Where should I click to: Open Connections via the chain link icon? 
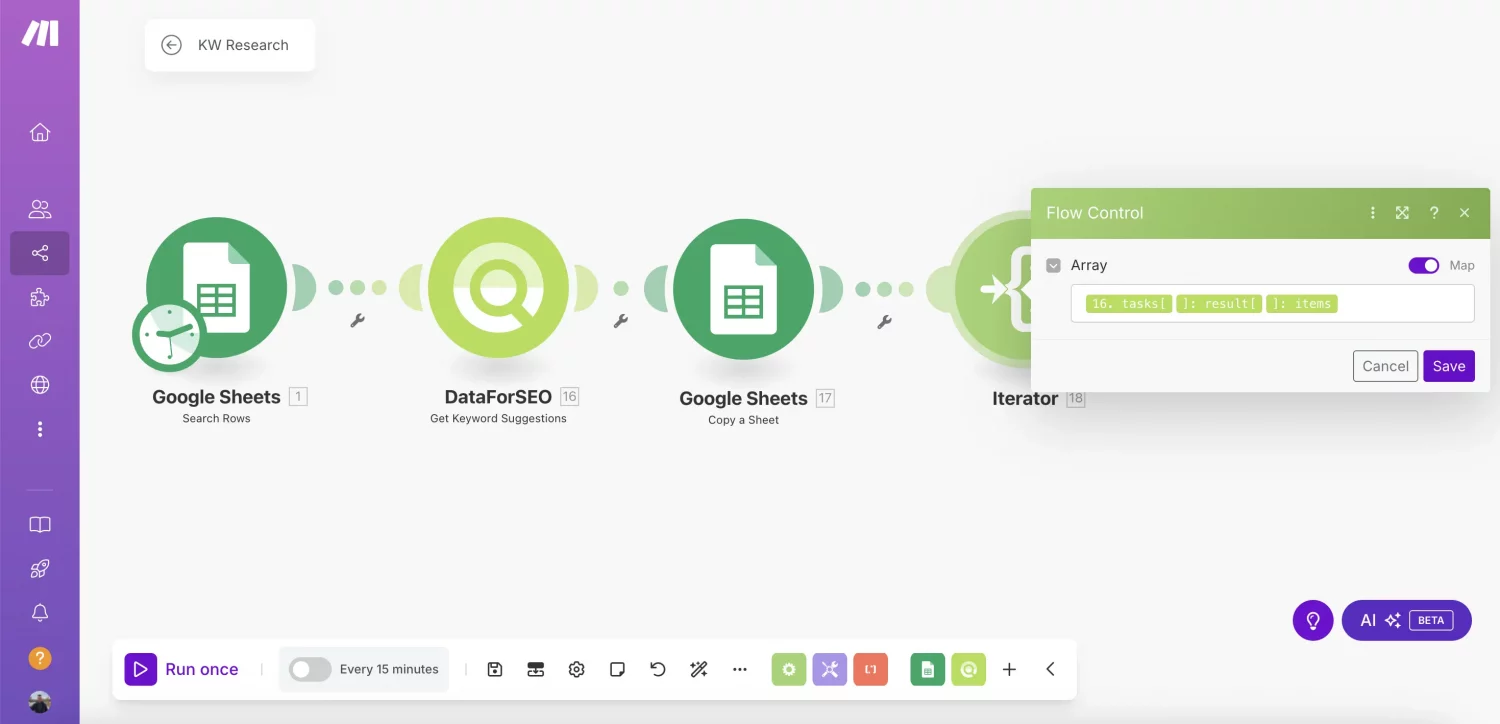[x=40, y=341]
